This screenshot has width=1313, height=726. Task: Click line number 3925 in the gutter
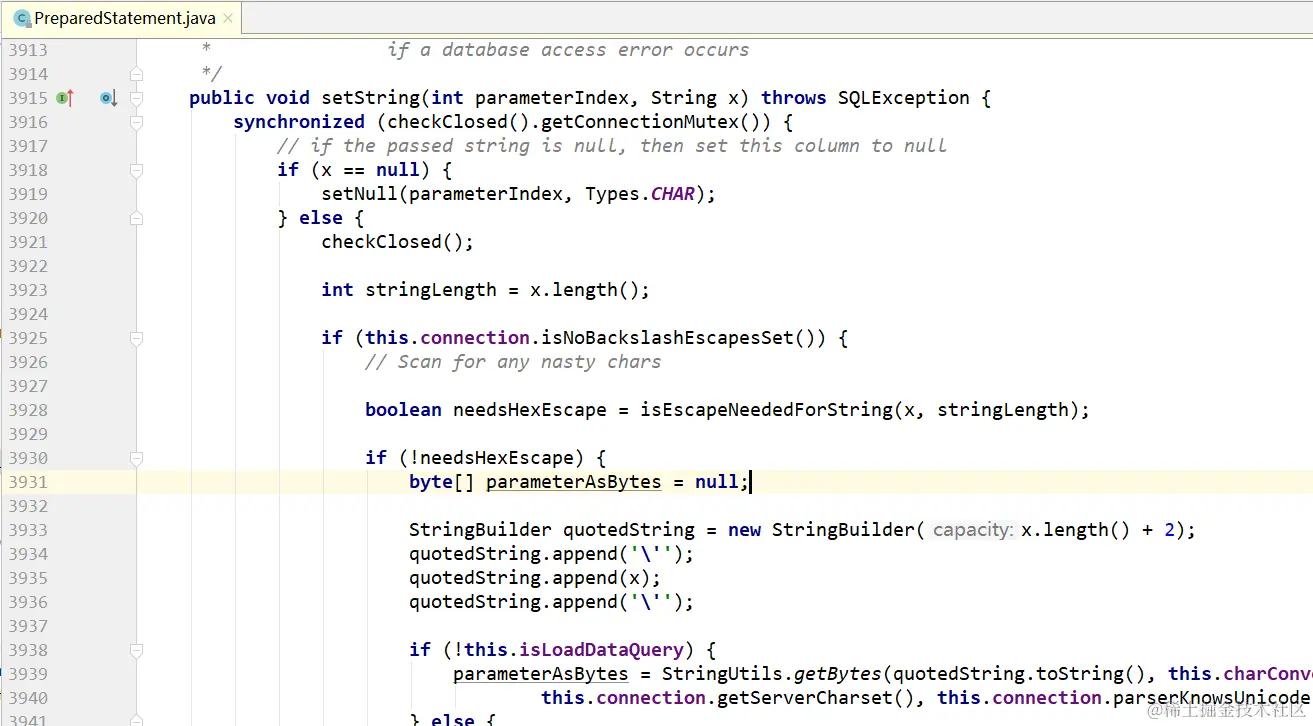[x=28, y=338]
